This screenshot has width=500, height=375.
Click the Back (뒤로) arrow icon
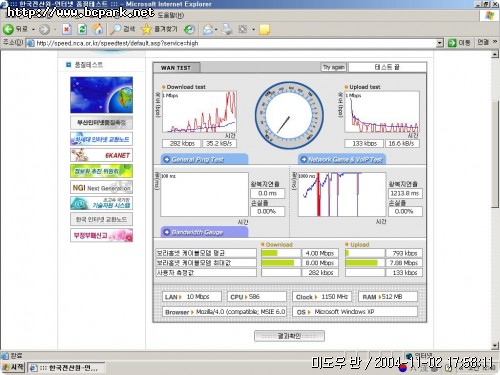pyautogui.click(x=8, y=29)
